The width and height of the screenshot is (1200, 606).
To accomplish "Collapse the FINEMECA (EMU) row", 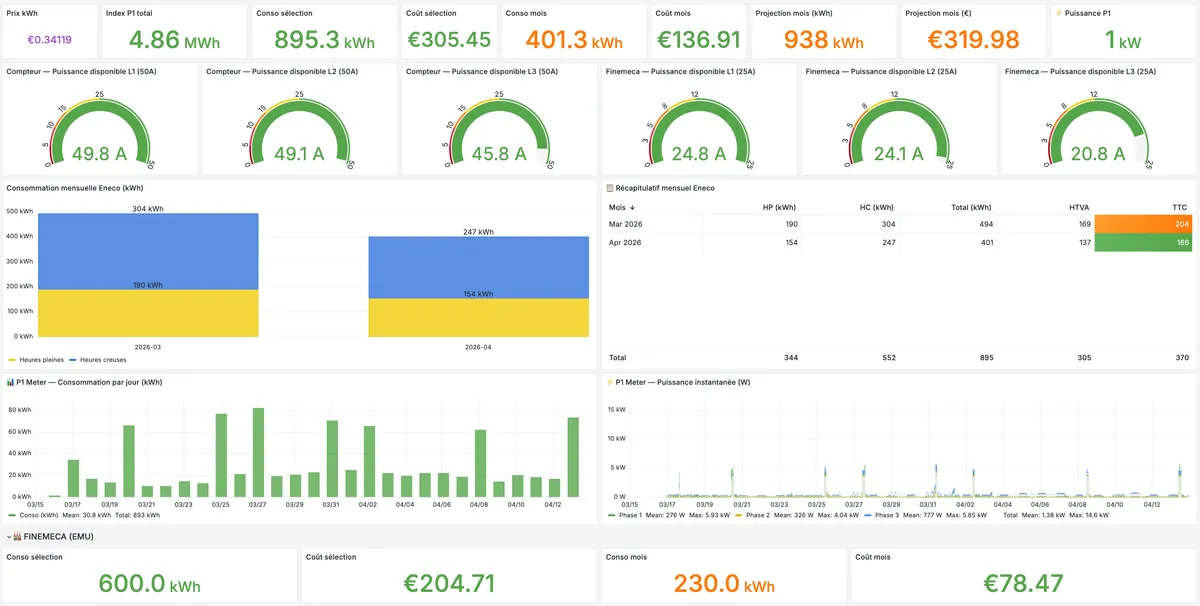I will coord(7,536).
